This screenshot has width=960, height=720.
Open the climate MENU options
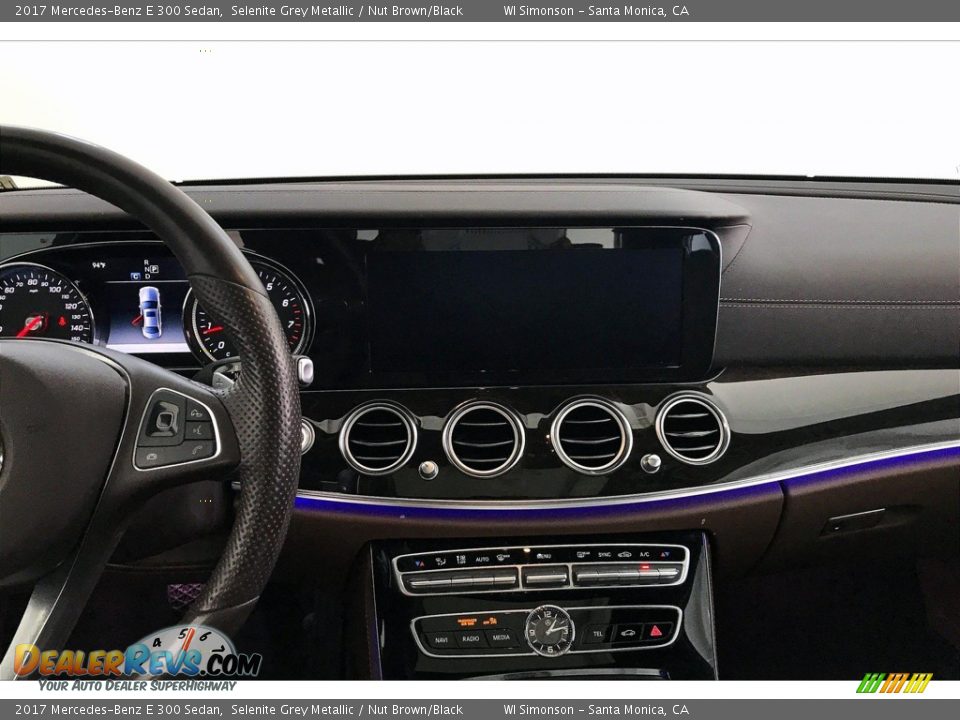click(543, 556)
